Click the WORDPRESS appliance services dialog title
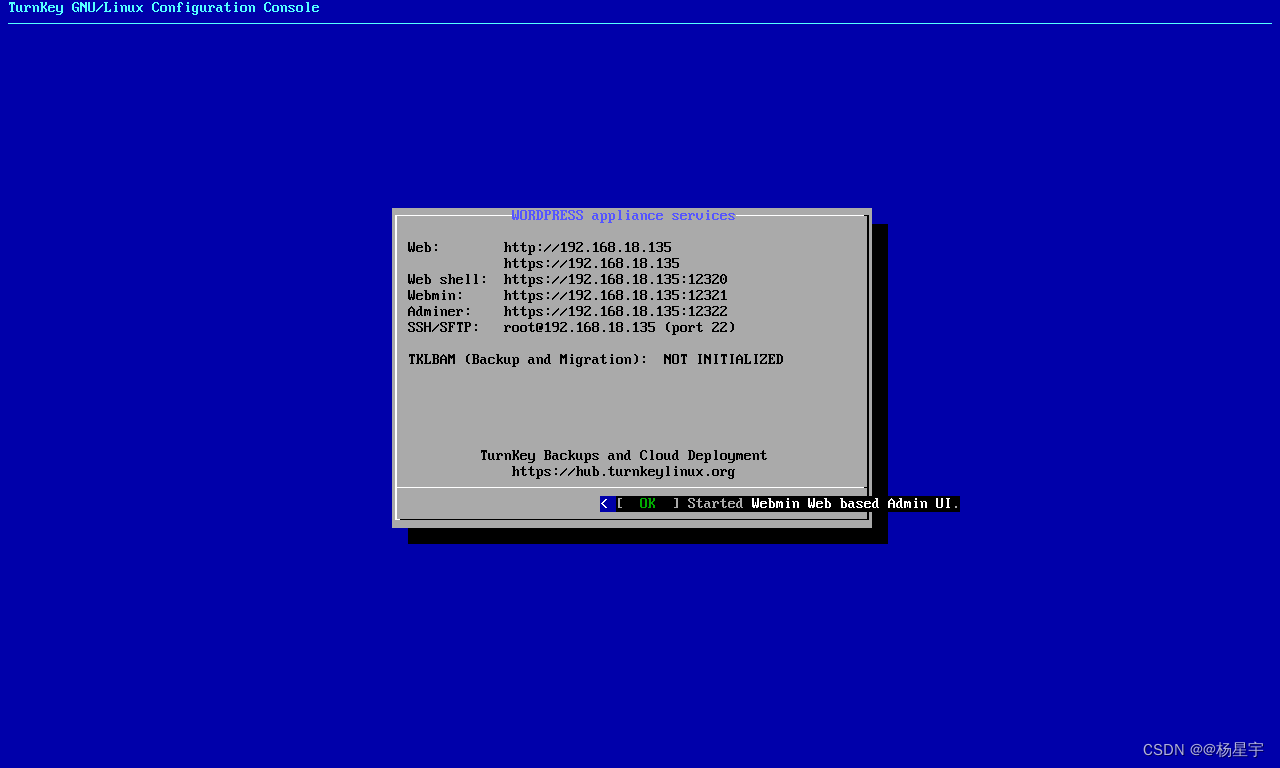The height and width of the screenshot is (768, 1280). (624, 215)
